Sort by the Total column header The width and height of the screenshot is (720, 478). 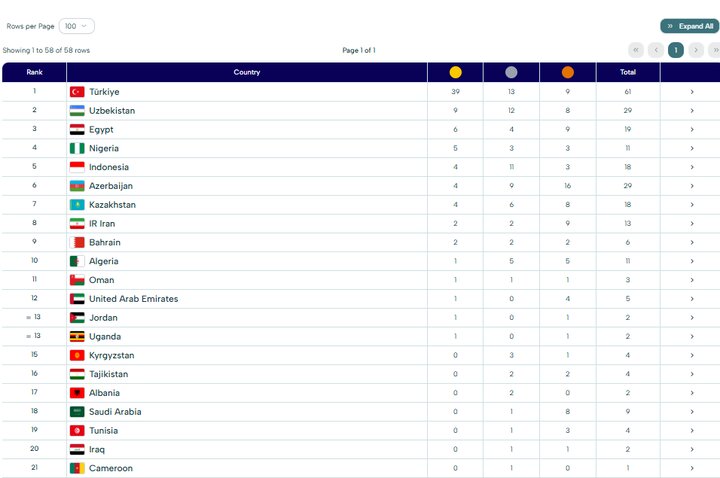628,72
